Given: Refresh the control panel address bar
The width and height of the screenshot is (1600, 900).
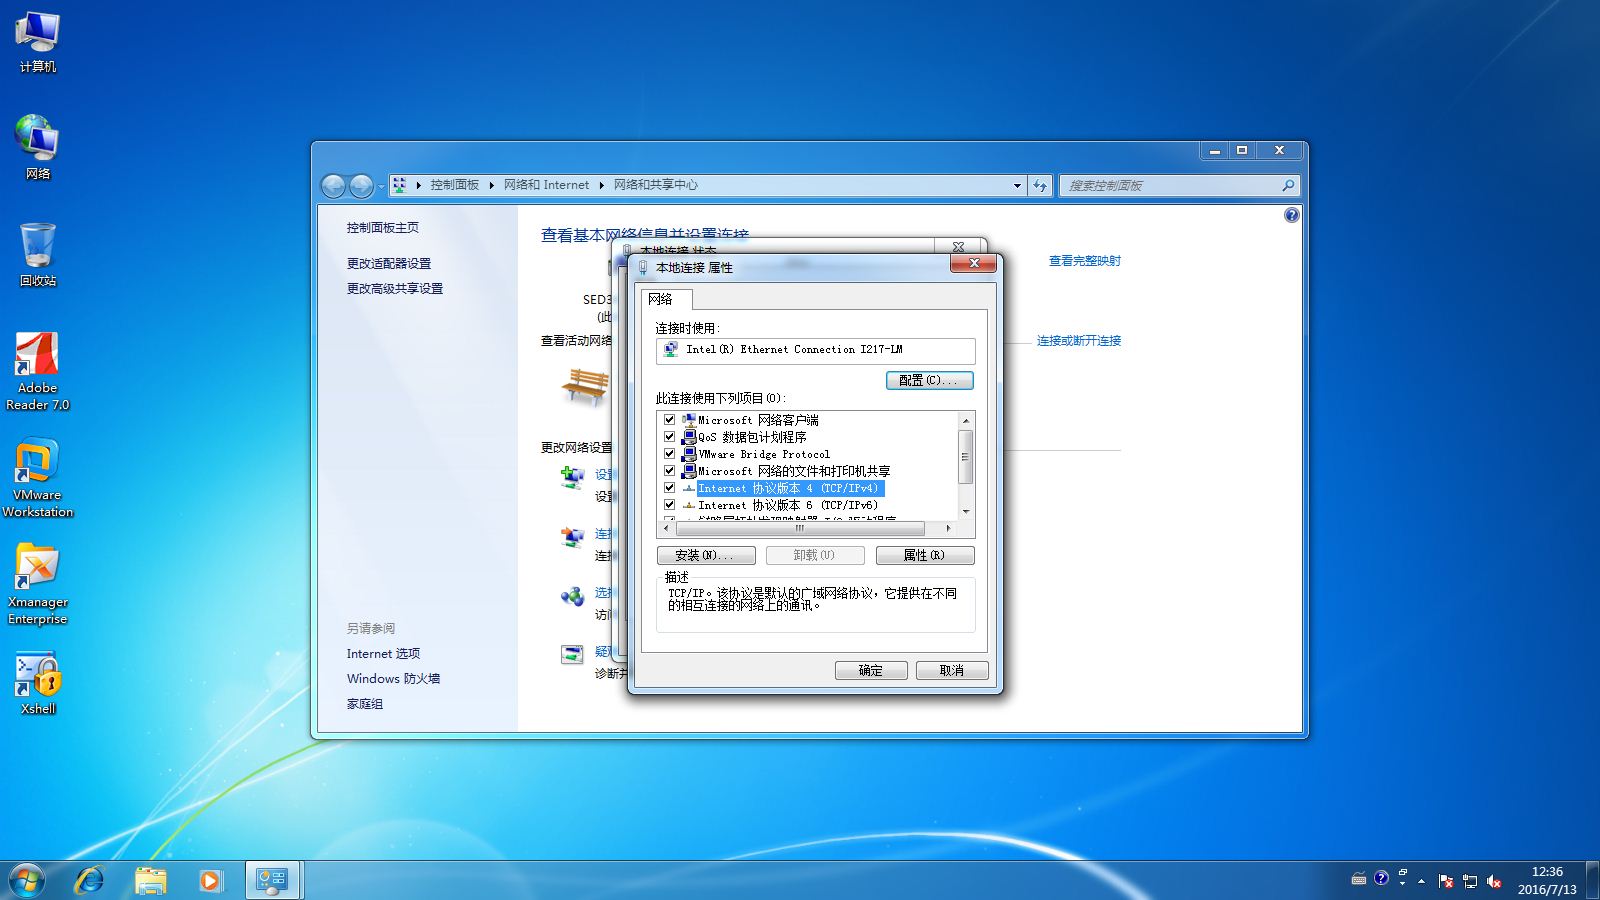Looking at the screenshot, I should tap(1040, 185).
